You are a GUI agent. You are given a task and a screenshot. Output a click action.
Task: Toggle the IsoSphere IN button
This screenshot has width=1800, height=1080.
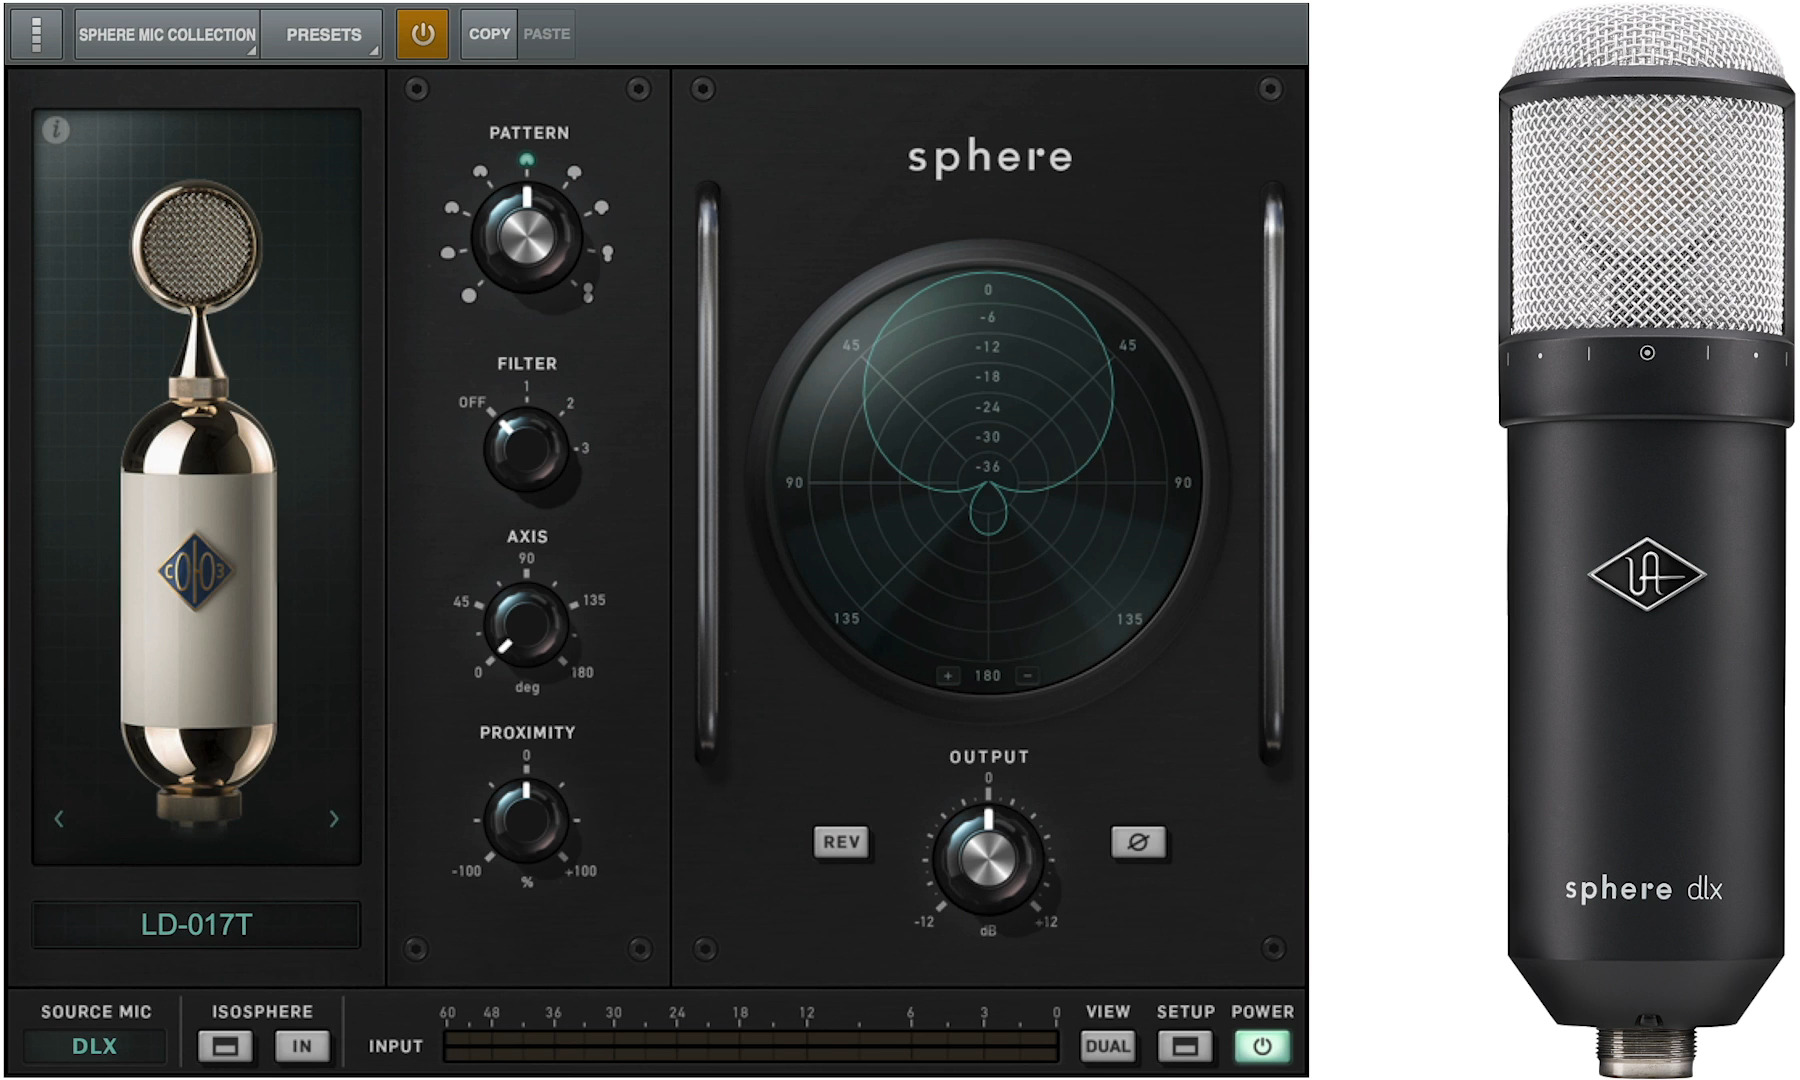[302, 1047]
